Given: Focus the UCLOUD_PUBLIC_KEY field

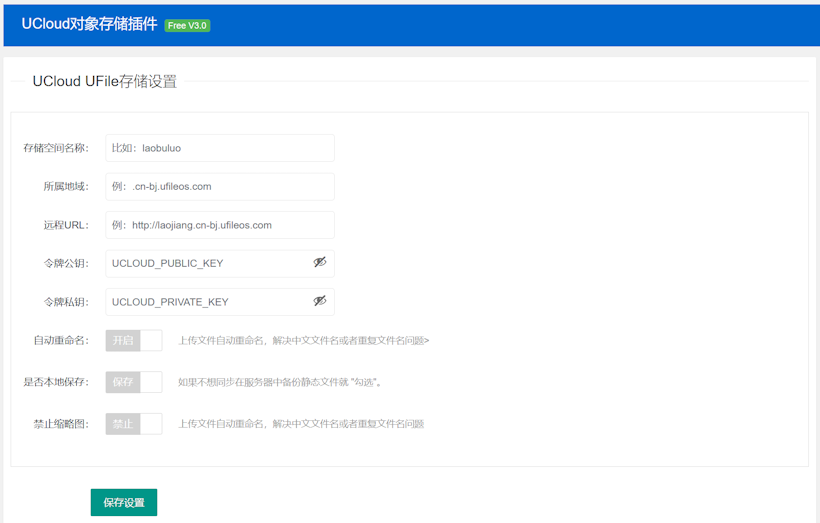Looking at the screenshot, I should pos(208,263).
